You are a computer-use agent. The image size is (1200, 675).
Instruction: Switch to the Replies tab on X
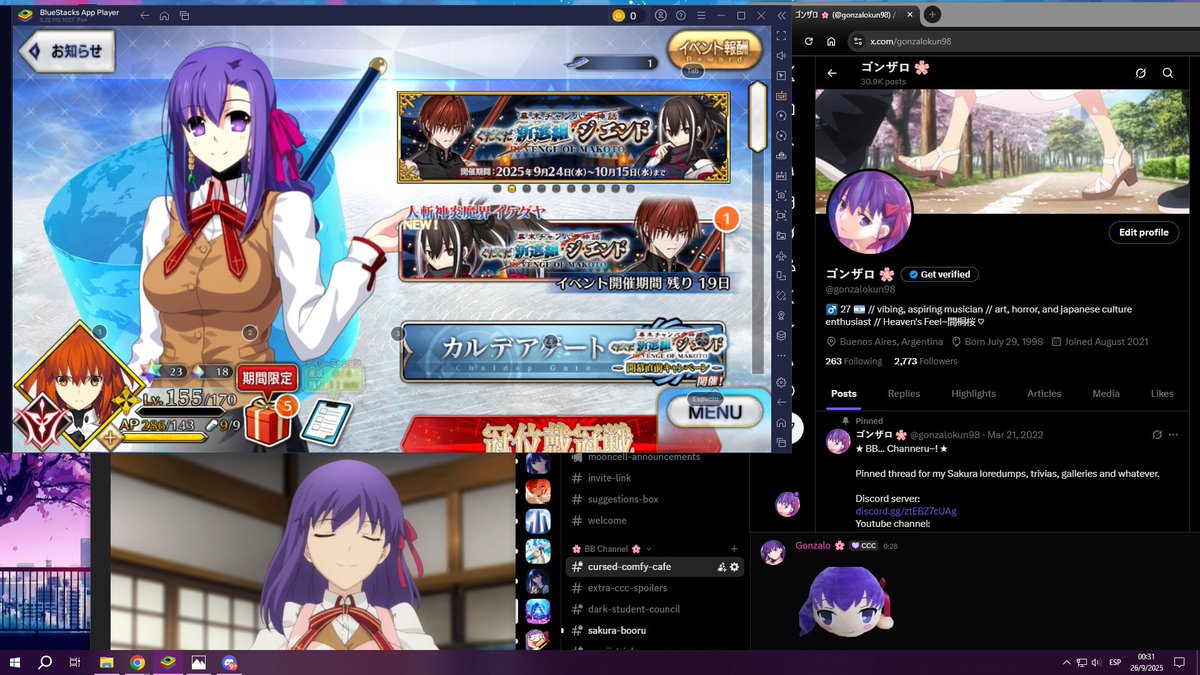coord(904,393)
